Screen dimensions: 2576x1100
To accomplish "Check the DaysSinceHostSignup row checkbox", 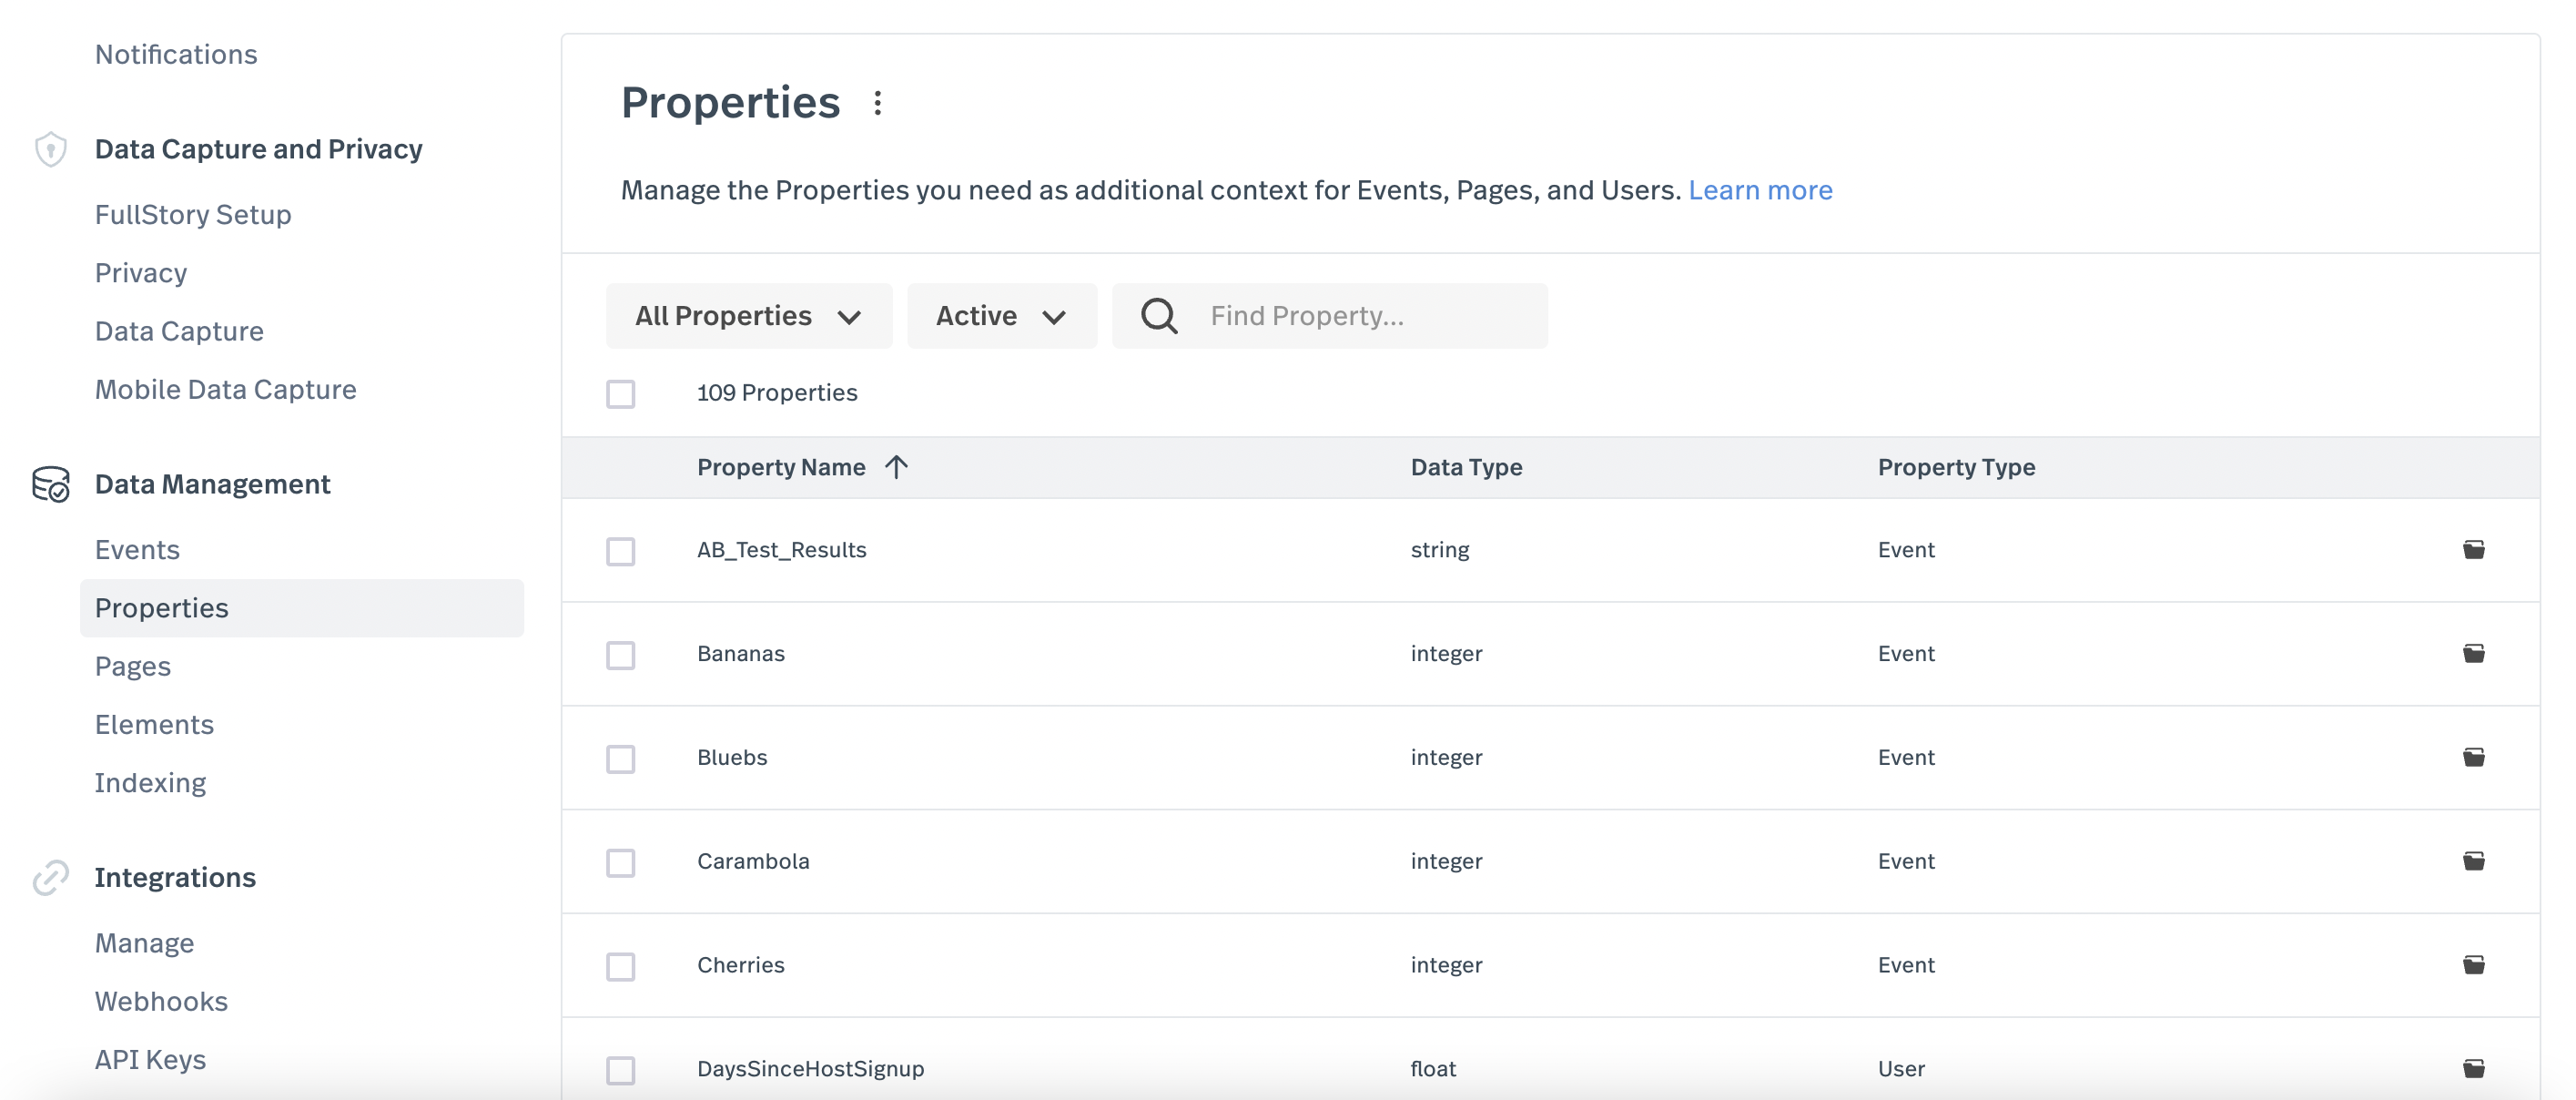I will [x=620, y=1071].
